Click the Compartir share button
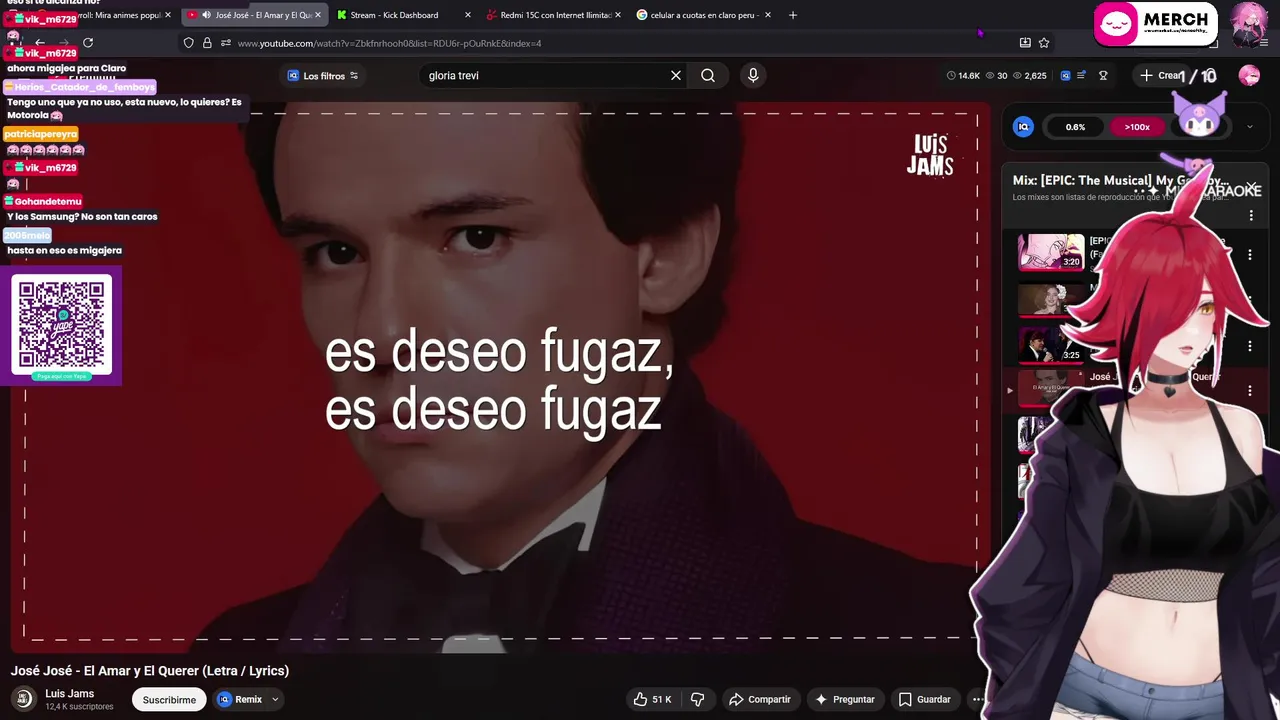 point(760,699)
